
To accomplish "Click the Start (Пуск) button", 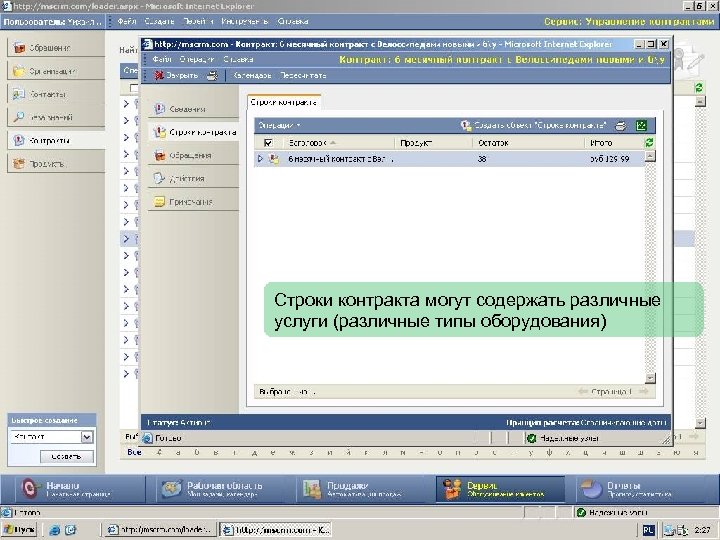I will 19,529.
